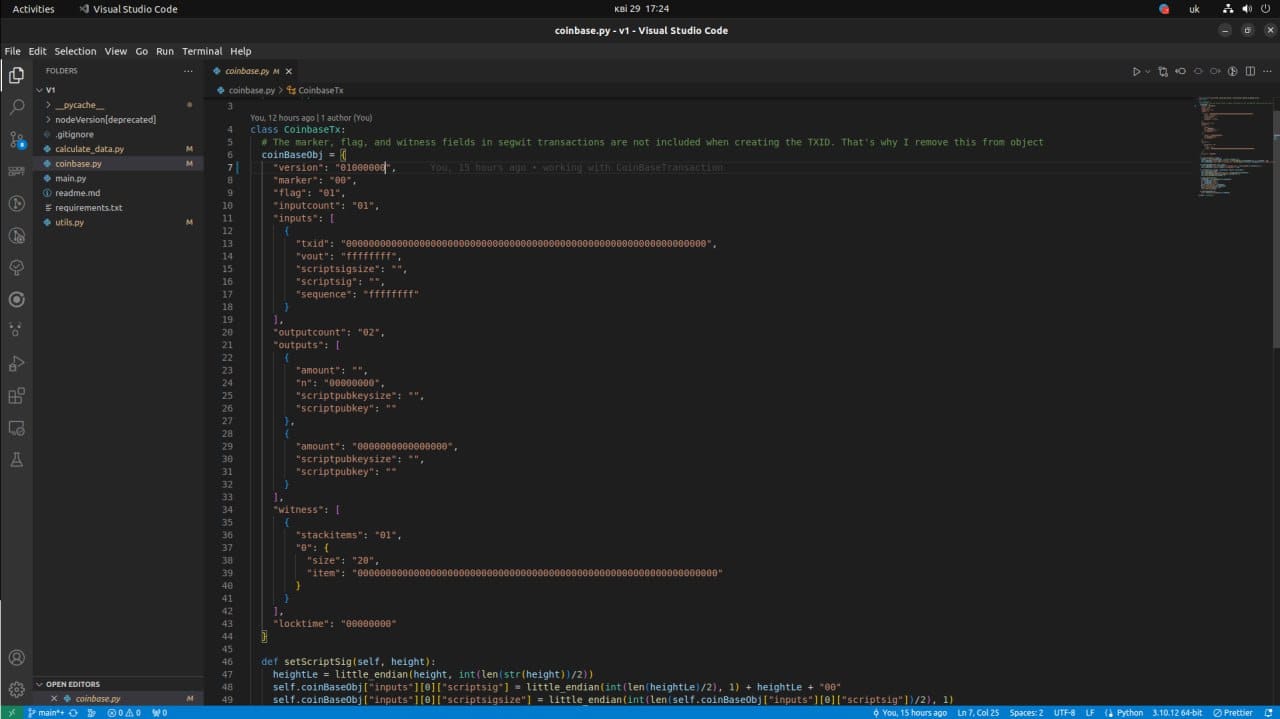1280x719 pixels.
Task: Open the Search view in activity bar
Action: 16,106
